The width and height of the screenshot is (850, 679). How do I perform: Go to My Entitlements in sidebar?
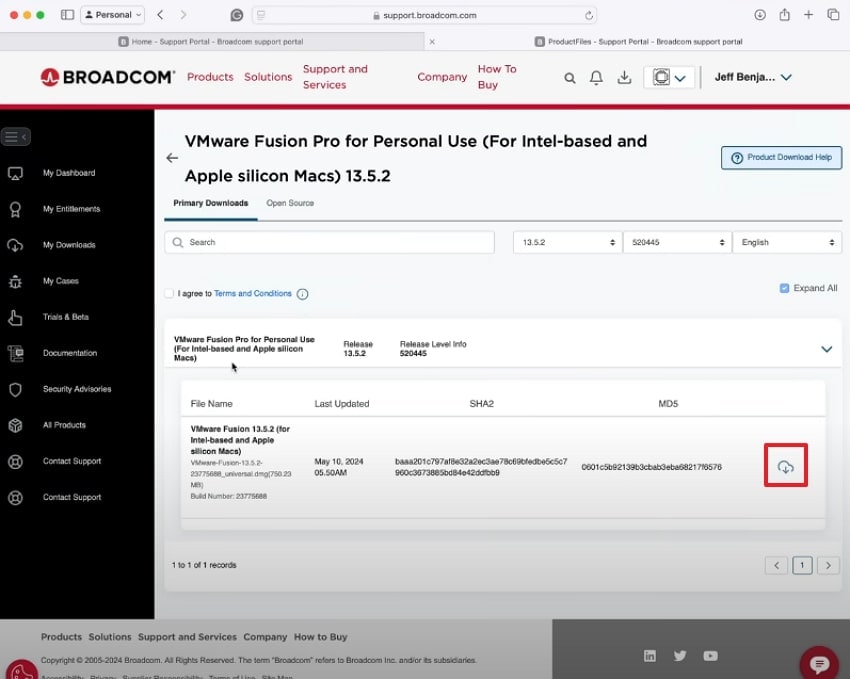click(72, 209)
